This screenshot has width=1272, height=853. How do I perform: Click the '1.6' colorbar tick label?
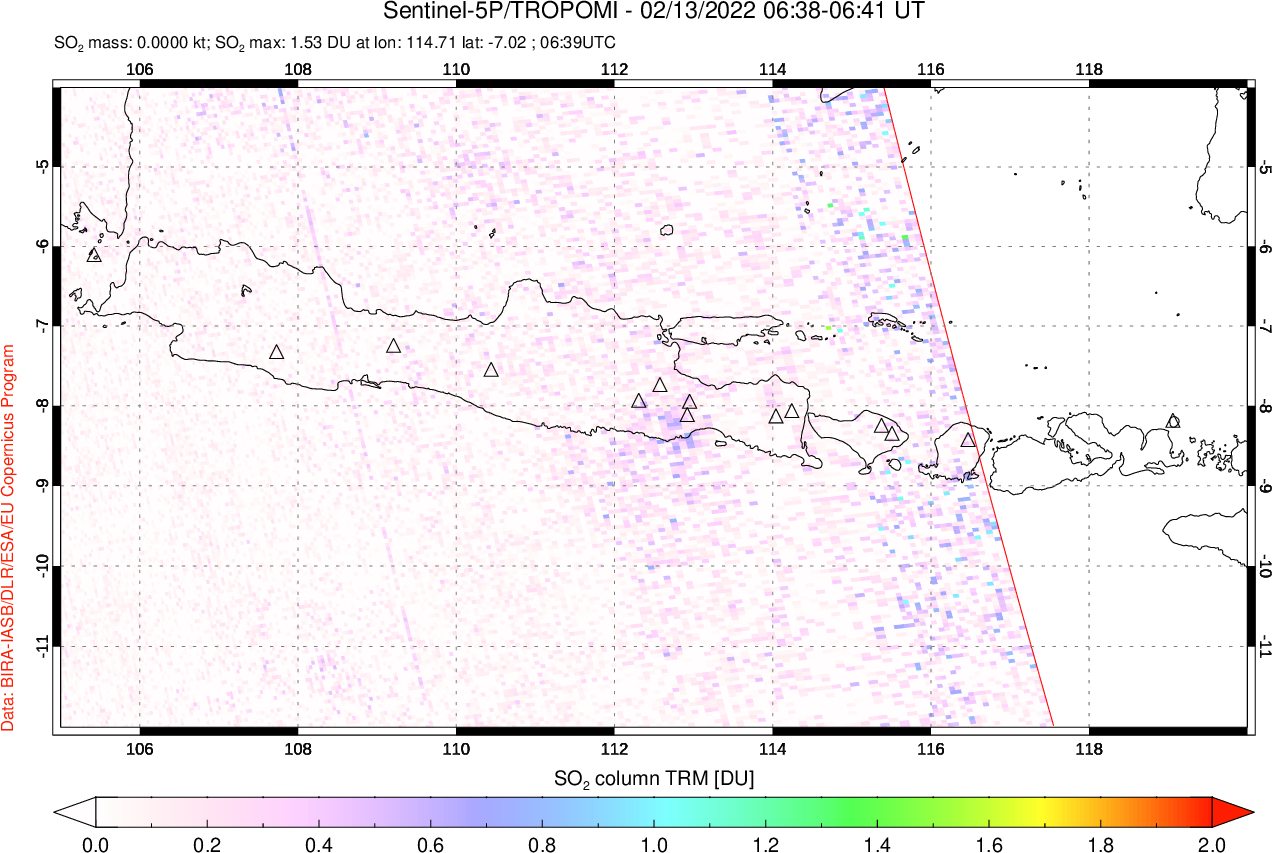pos(989,844)
